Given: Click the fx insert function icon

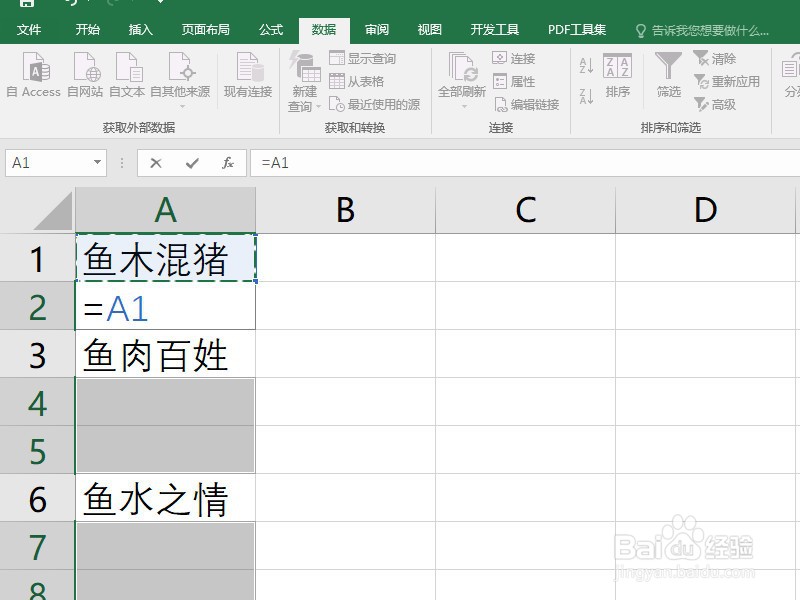Looking at the screenshot, I should 228,163.
